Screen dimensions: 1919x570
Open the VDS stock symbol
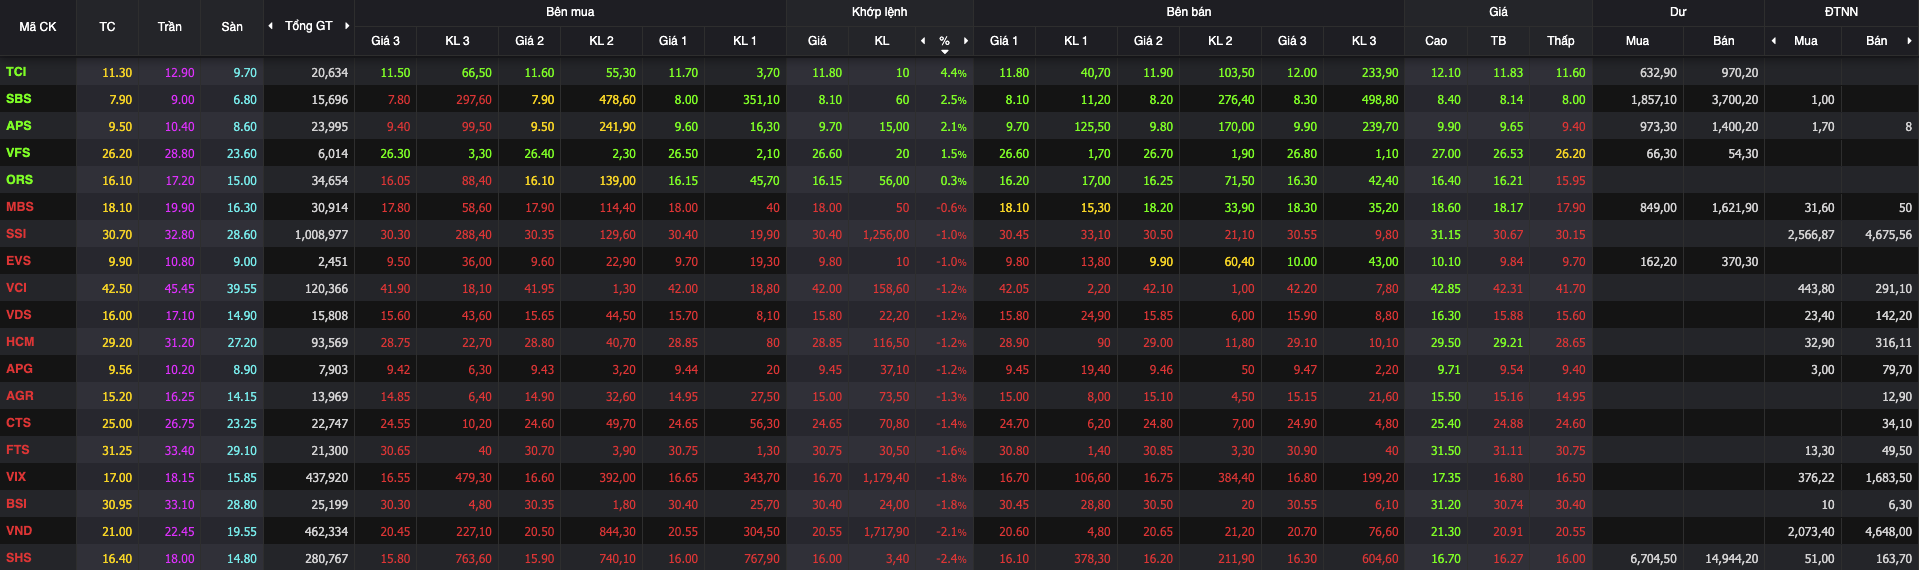18,315
